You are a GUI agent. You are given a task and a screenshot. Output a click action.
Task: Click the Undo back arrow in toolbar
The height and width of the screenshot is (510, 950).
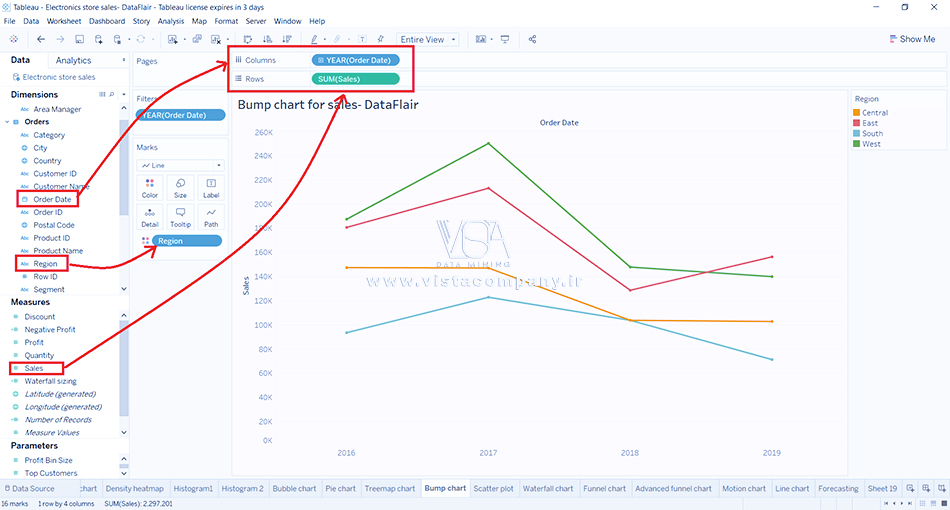(x=40, y=40)
